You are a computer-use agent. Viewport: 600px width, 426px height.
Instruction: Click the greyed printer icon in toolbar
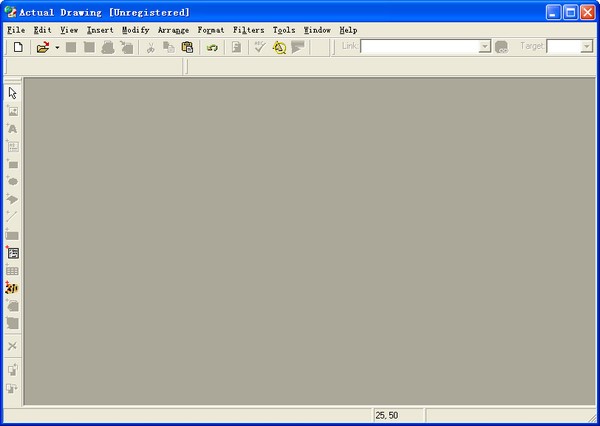pyautogui.click(x=108, y=47)
